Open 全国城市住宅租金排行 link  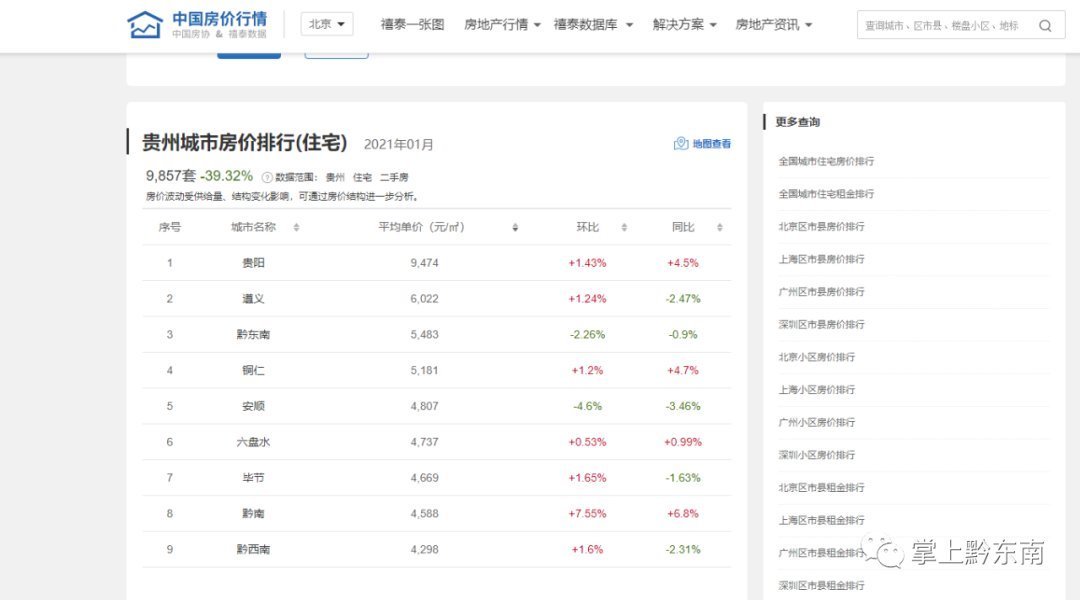tap(826, 194)
